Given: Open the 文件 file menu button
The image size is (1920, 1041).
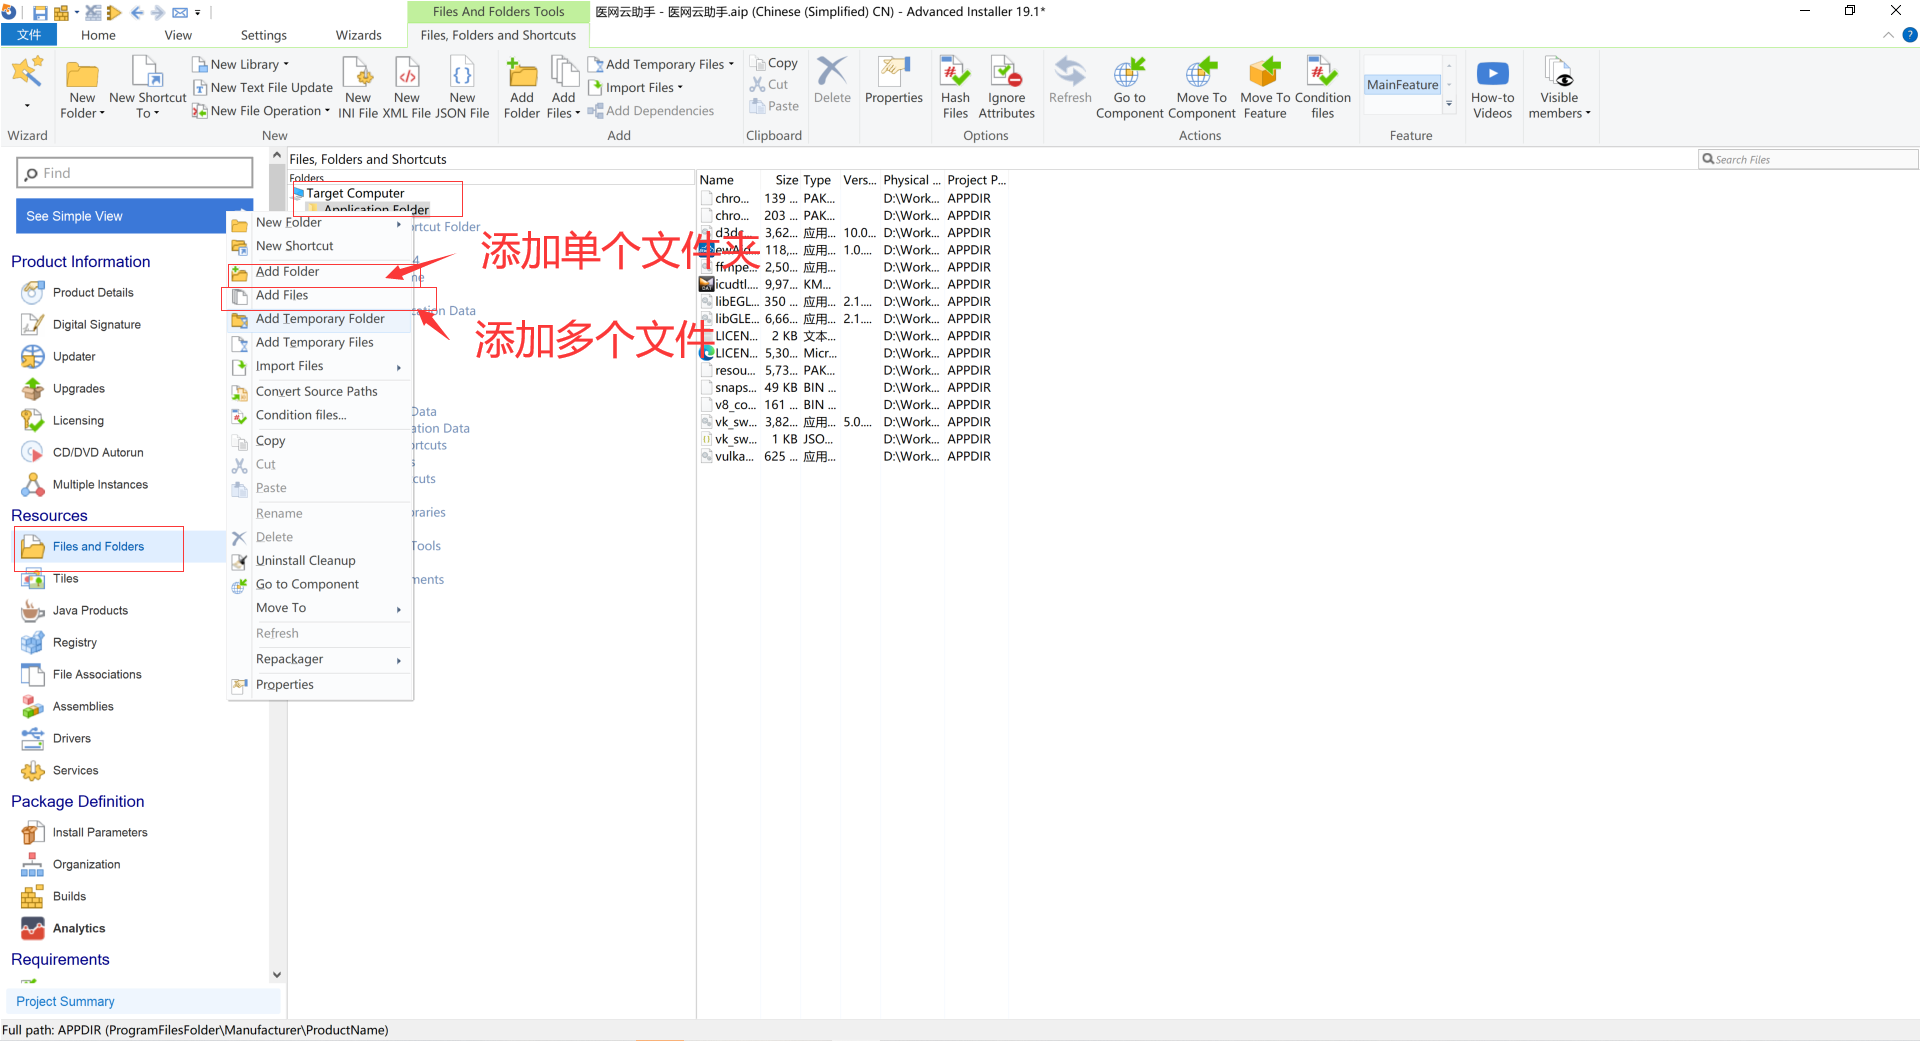Looking at the screenshot, I should 29,35.
